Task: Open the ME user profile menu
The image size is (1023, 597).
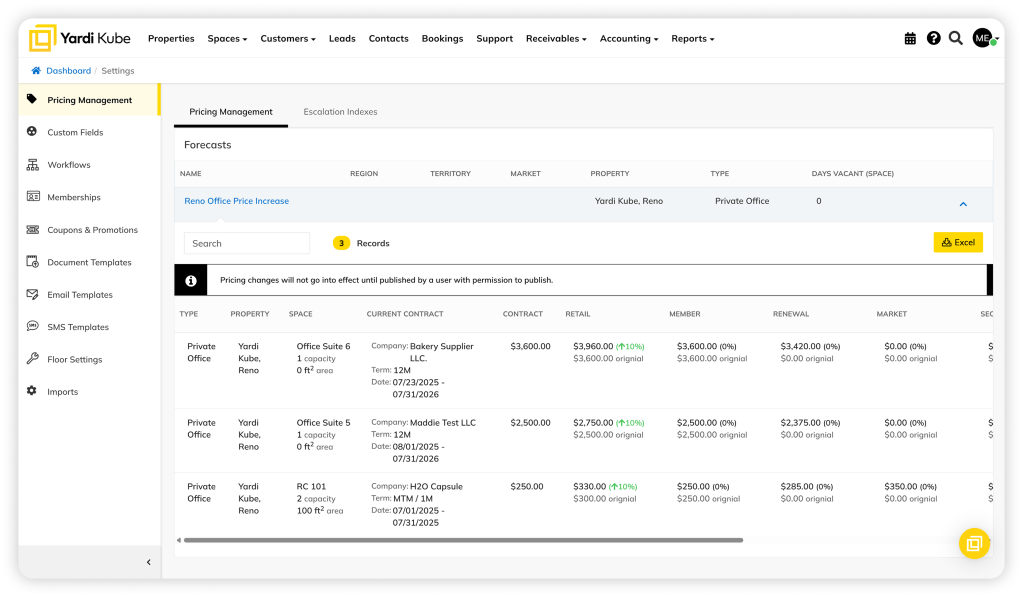Action: coord(984,38)
